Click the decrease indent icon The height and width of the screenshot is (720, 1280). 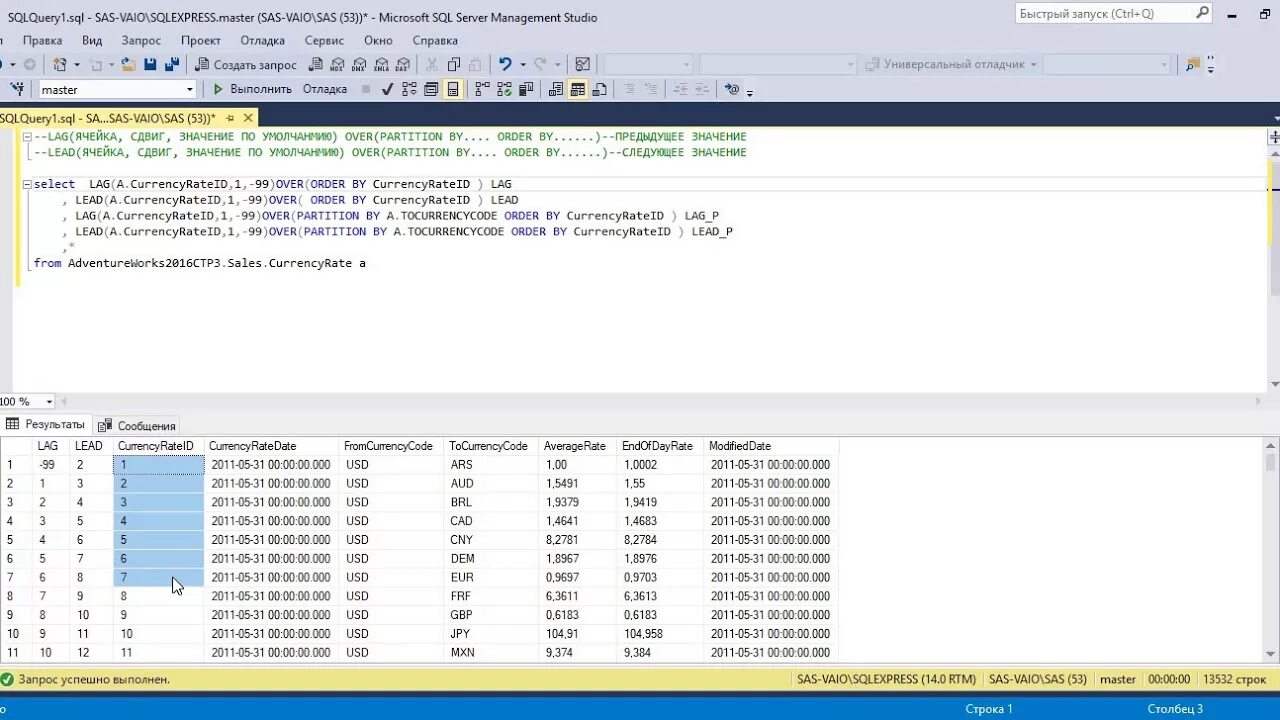682,89
